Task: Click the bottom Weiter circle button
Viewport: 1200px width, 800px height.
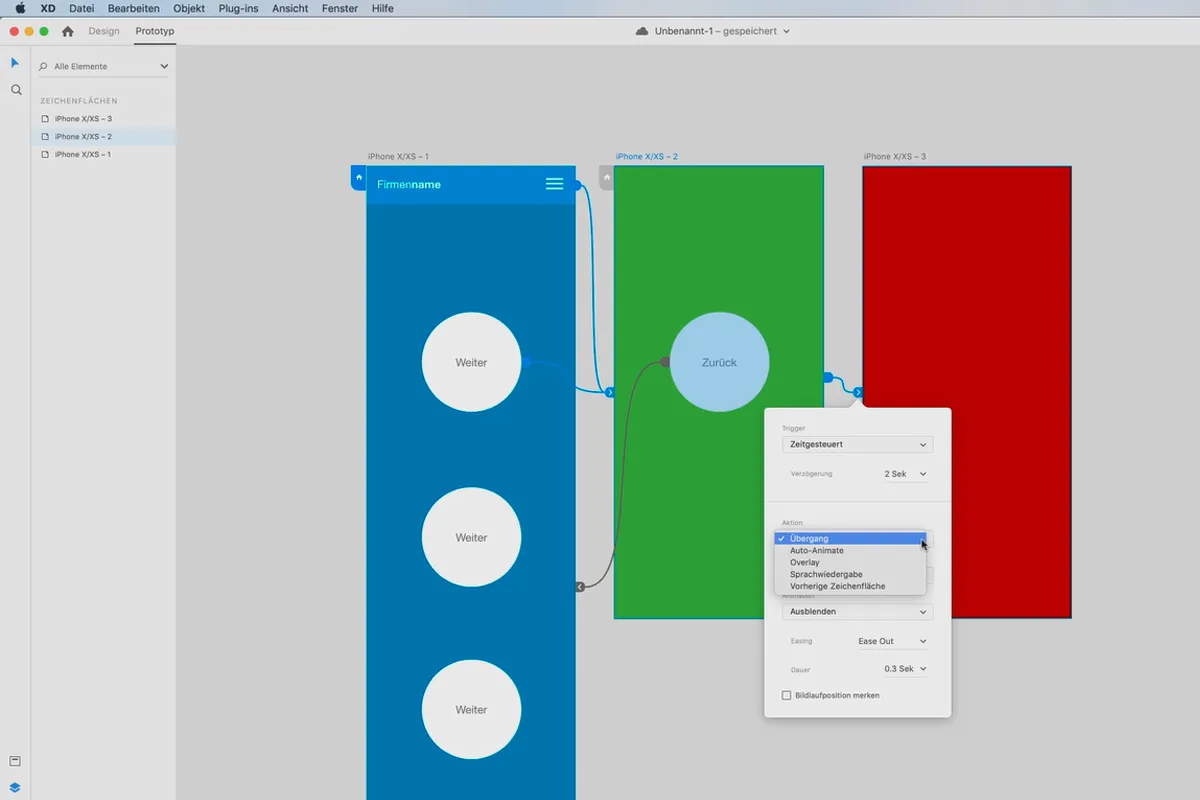Action: click(471, 709)
